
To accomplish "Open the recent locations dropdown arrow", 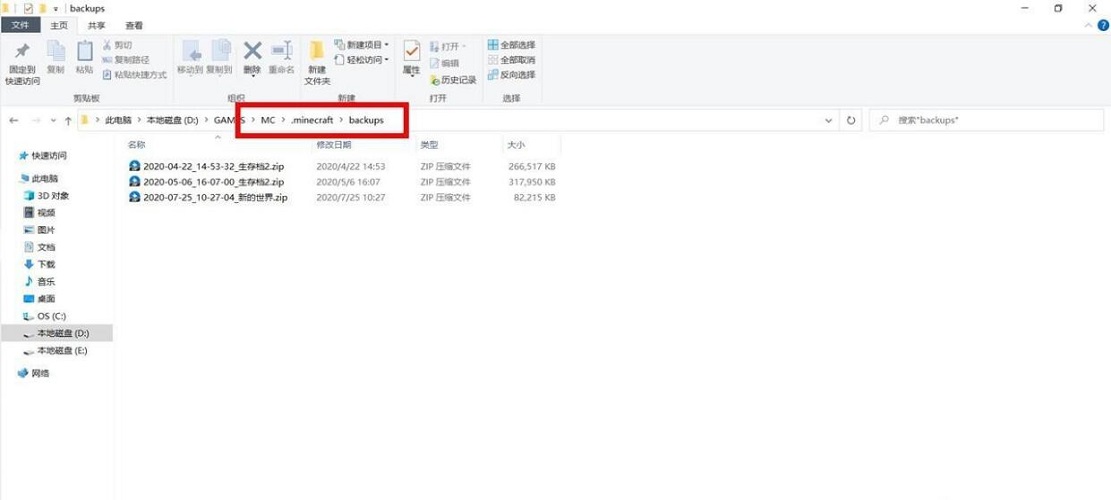I will click(x=54, y=120).
